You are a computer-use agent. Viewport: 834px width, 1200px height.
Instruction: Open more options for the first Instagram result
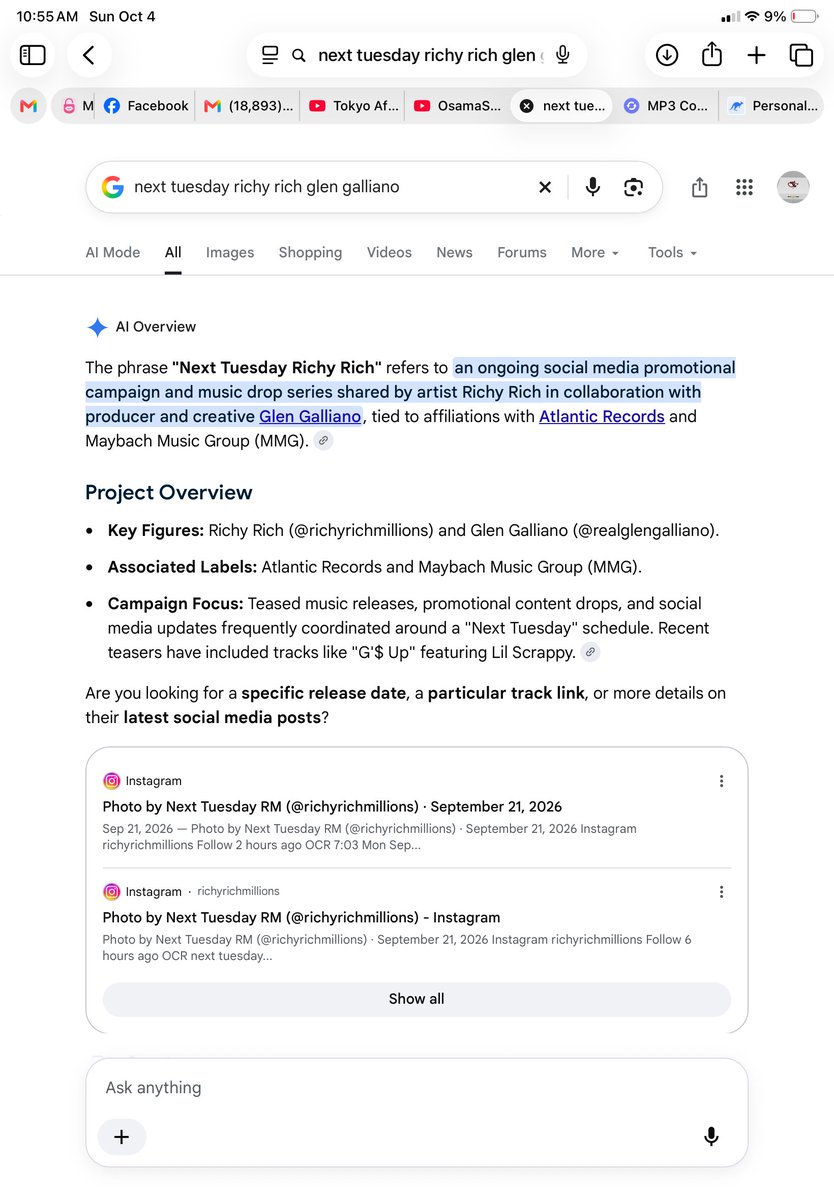(721, 781)
